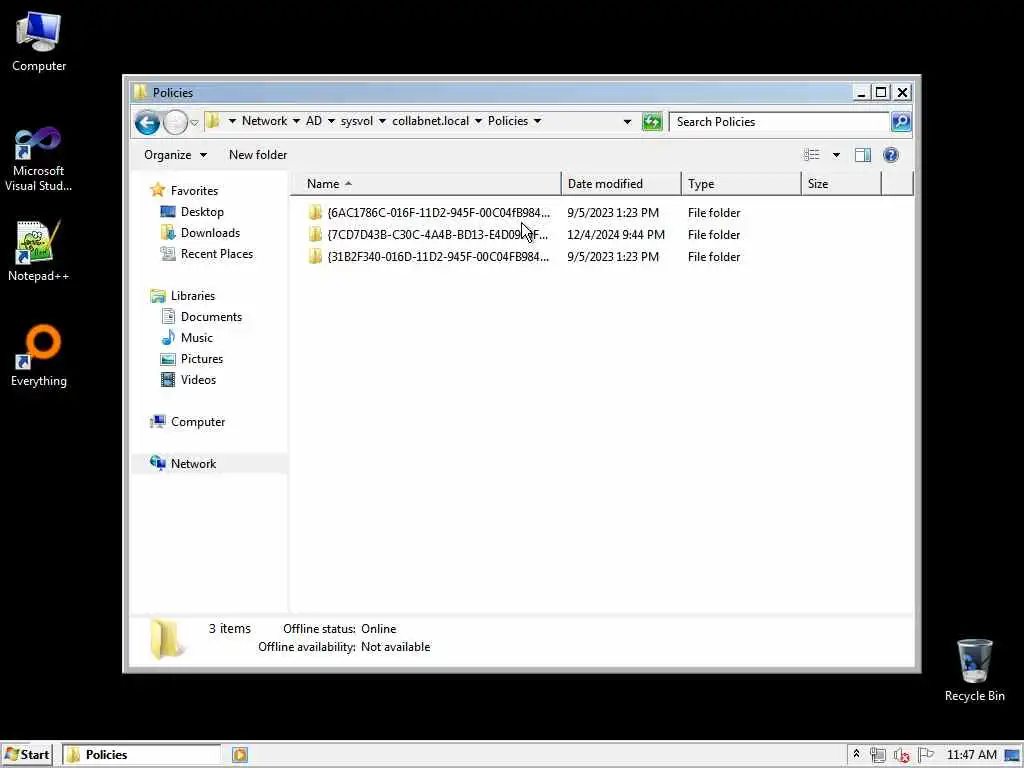This screenshot has width=1024, height=768.
Task: Click the Notepad++ desktop shortcut
Action: (x=39, y=251)
